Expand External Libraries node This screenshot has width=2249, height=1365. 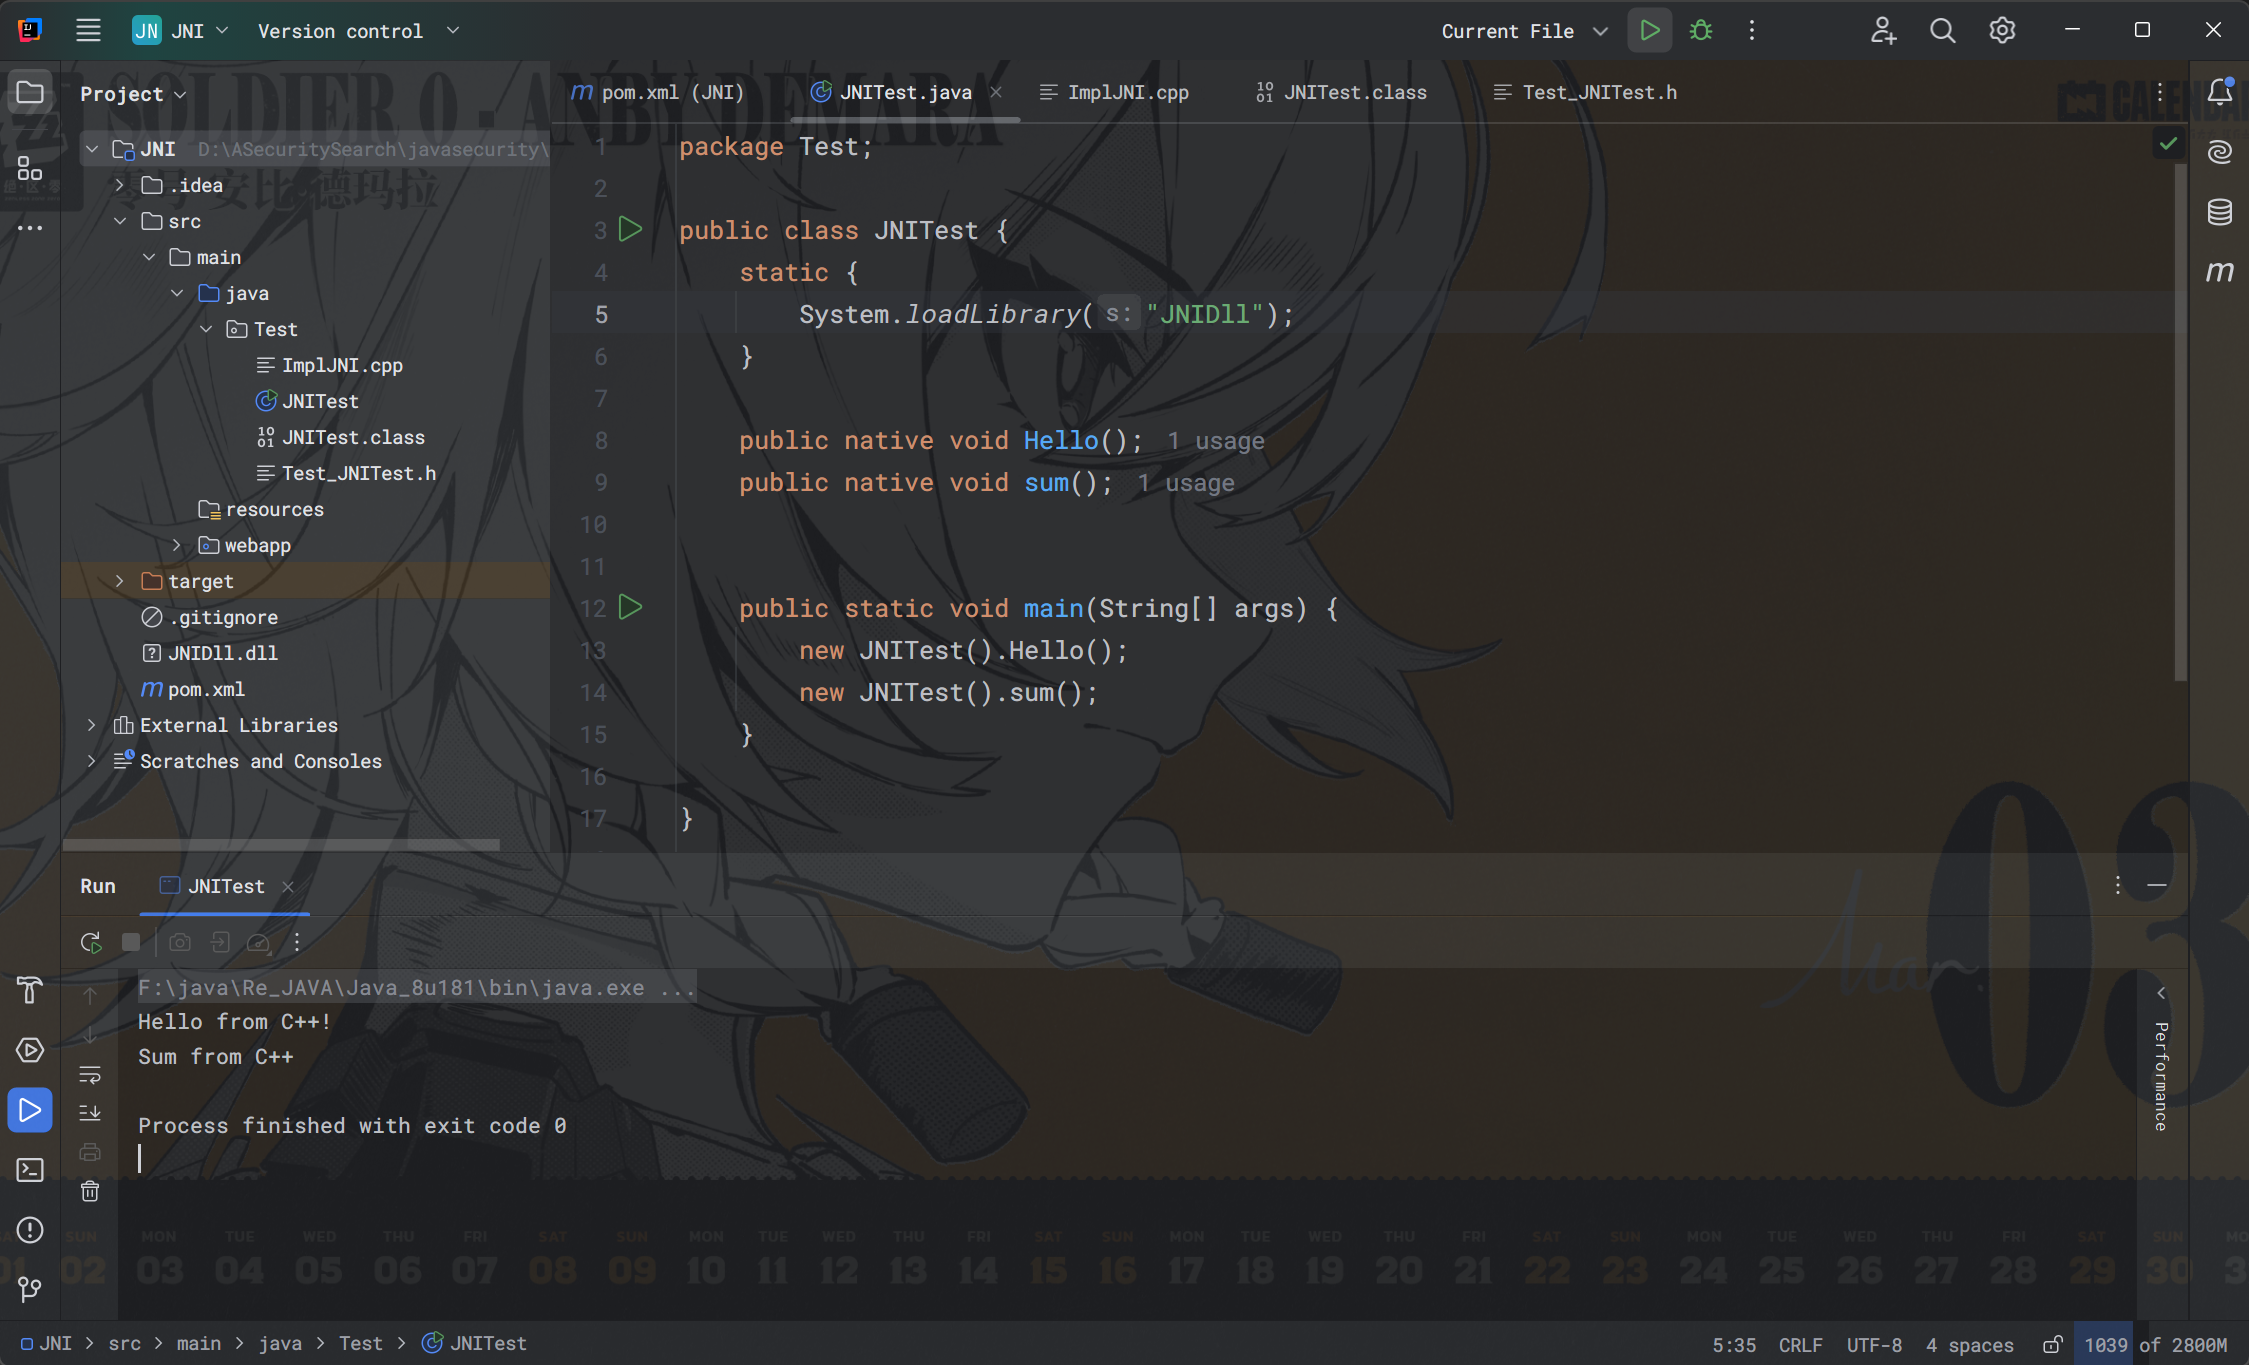(x=91, y=726)
